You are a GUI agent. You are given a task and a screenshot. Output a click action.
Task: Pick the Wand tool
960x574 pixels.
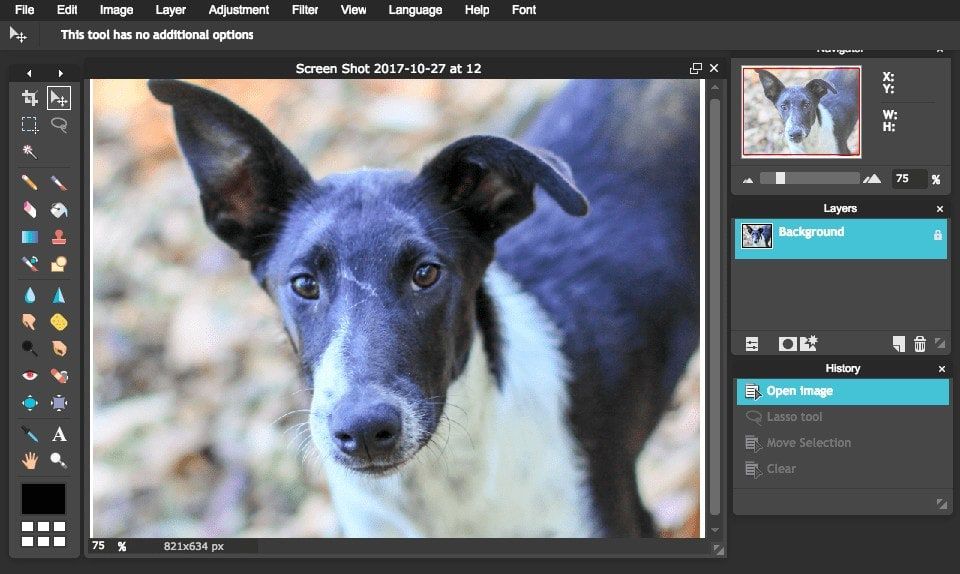point(30,152)
